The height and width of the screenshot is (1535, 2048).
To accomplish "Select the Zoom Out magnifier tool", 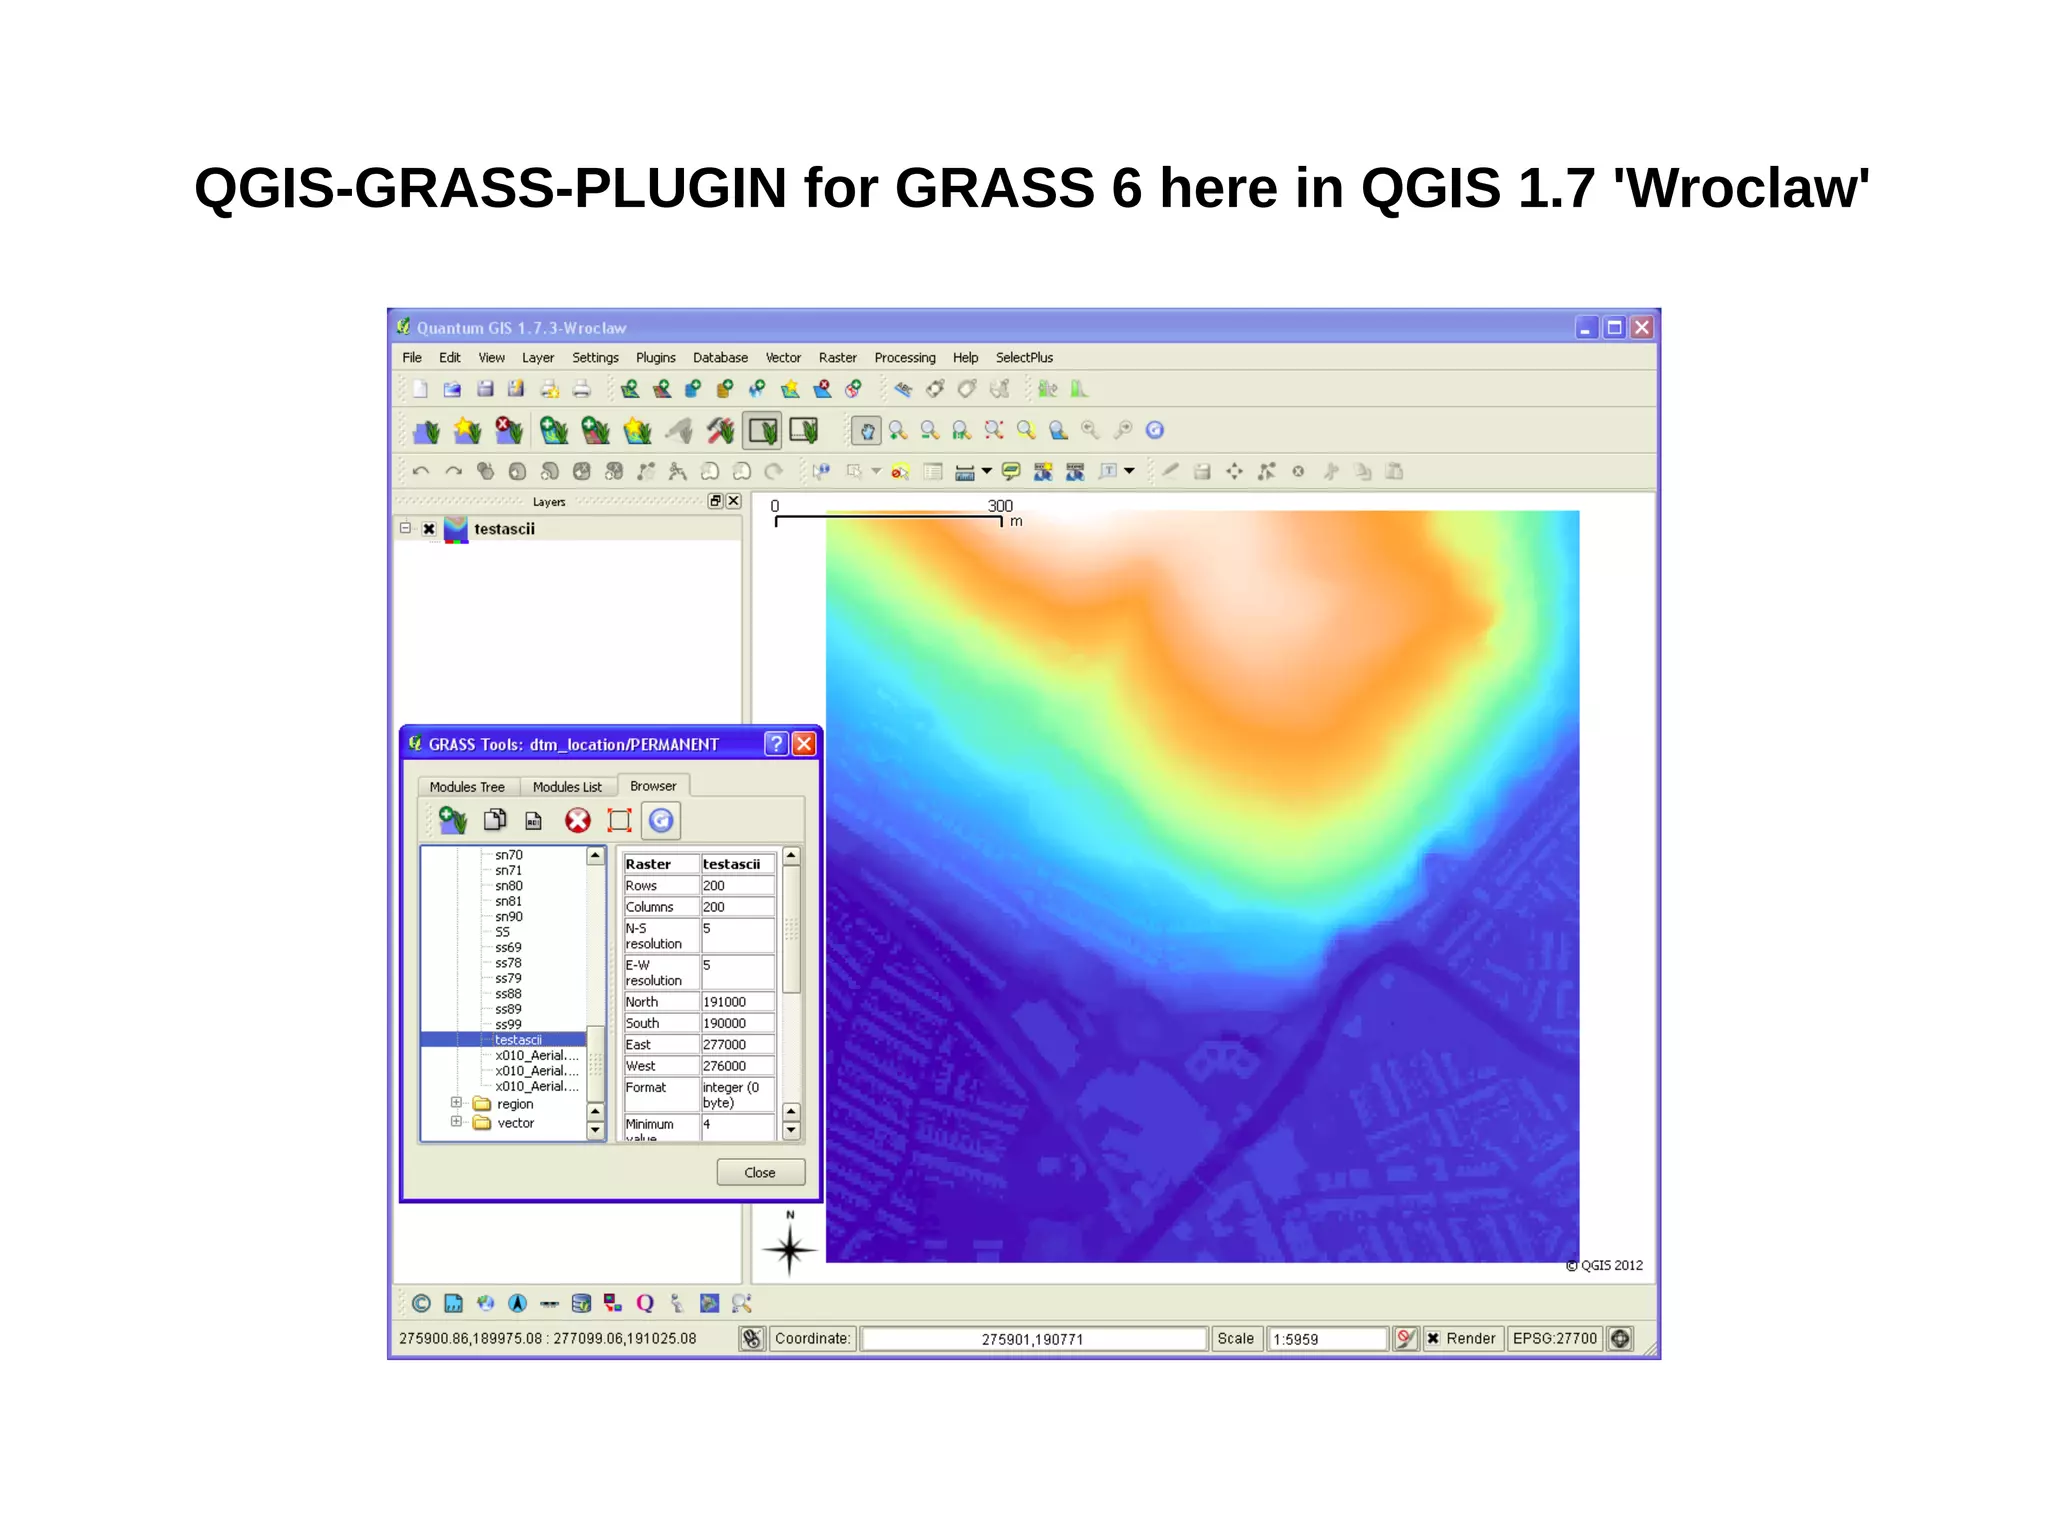I will click(x=930, y=431).
